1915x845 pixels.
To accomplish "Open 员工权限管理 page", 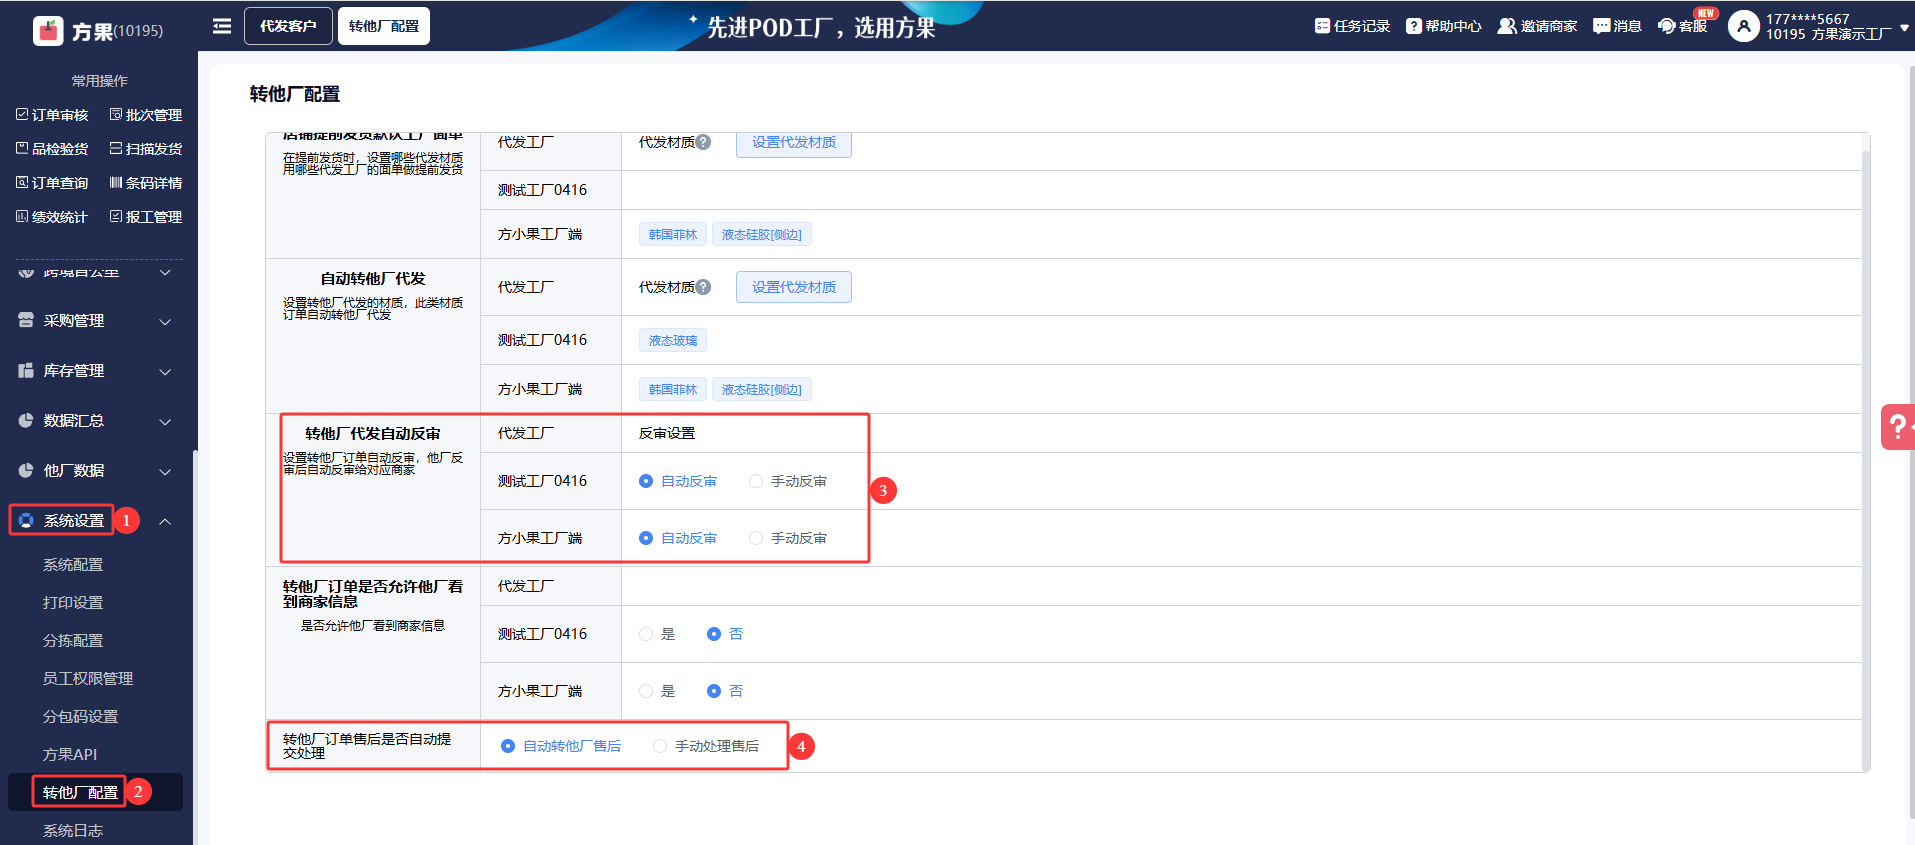I will [x=88, y=679].
